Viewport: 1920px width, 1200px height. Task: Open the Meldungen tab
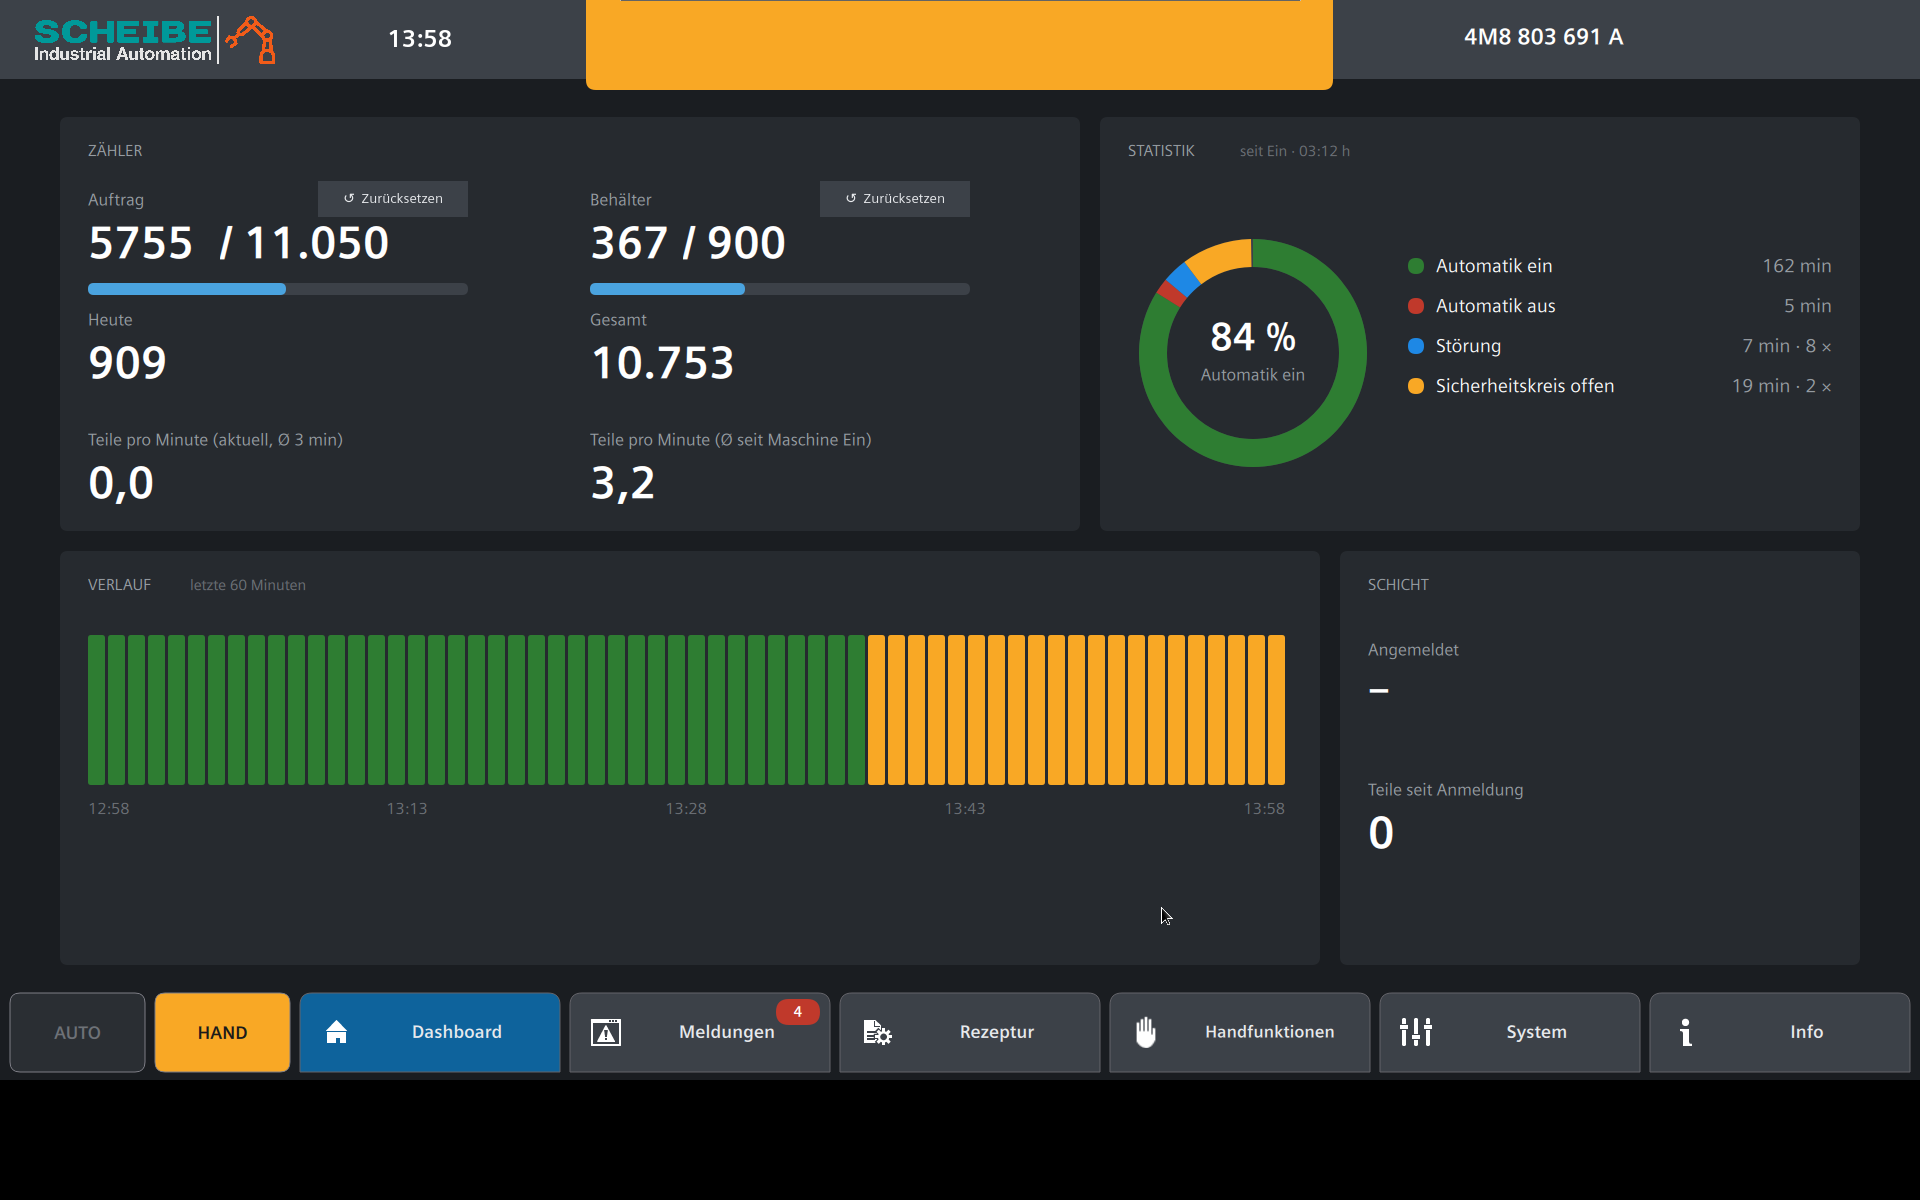click(700, 1032)
